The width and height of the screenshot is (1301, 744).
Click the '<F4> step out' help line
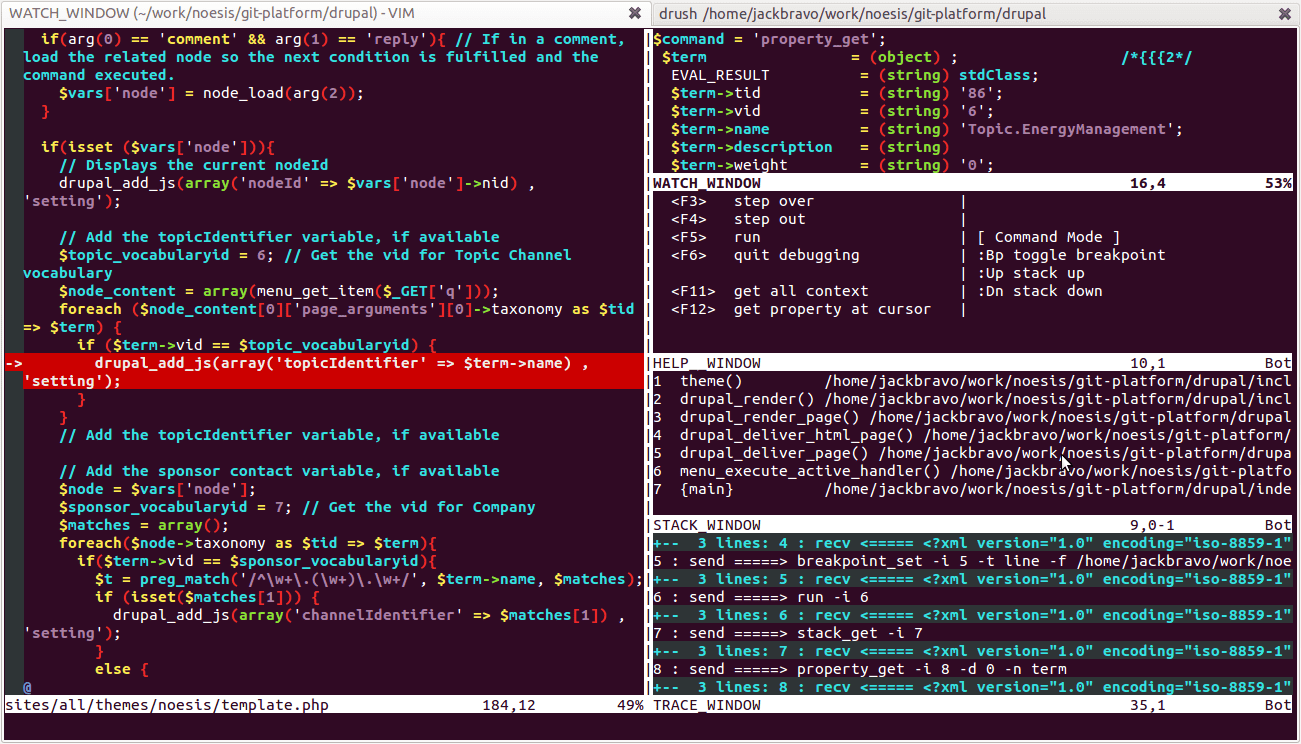coord(738,219)
